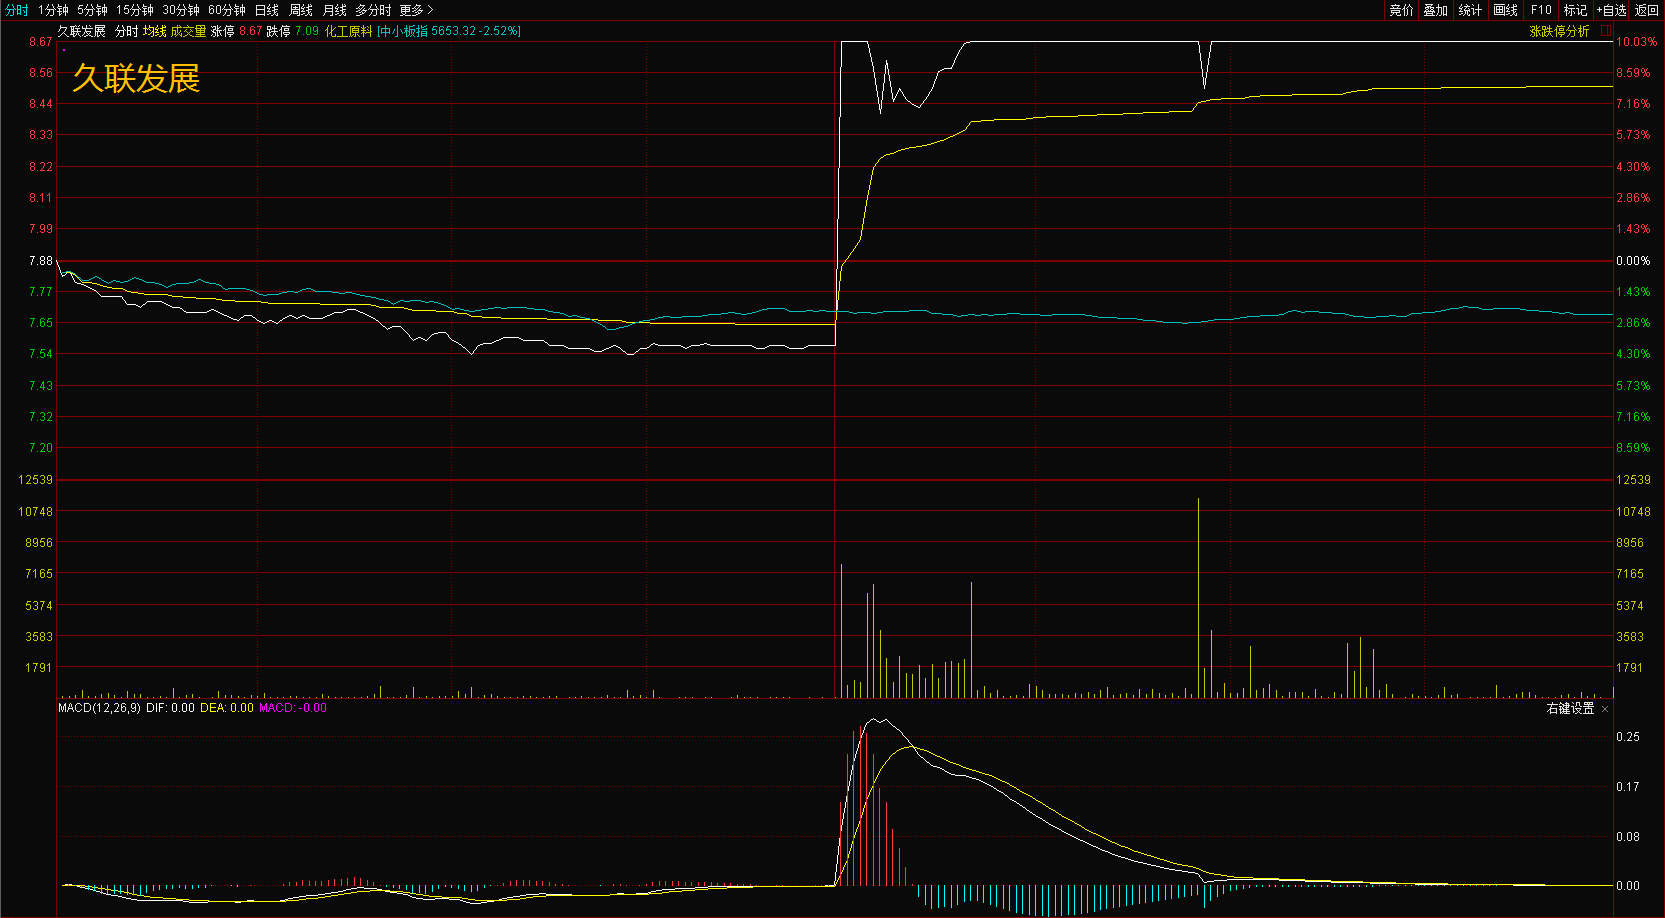Image resolution: width=1665 pixels, height=918 pixels.
Task: Open 右键设置 for MACD indicator
Action: coord(1570,708)
